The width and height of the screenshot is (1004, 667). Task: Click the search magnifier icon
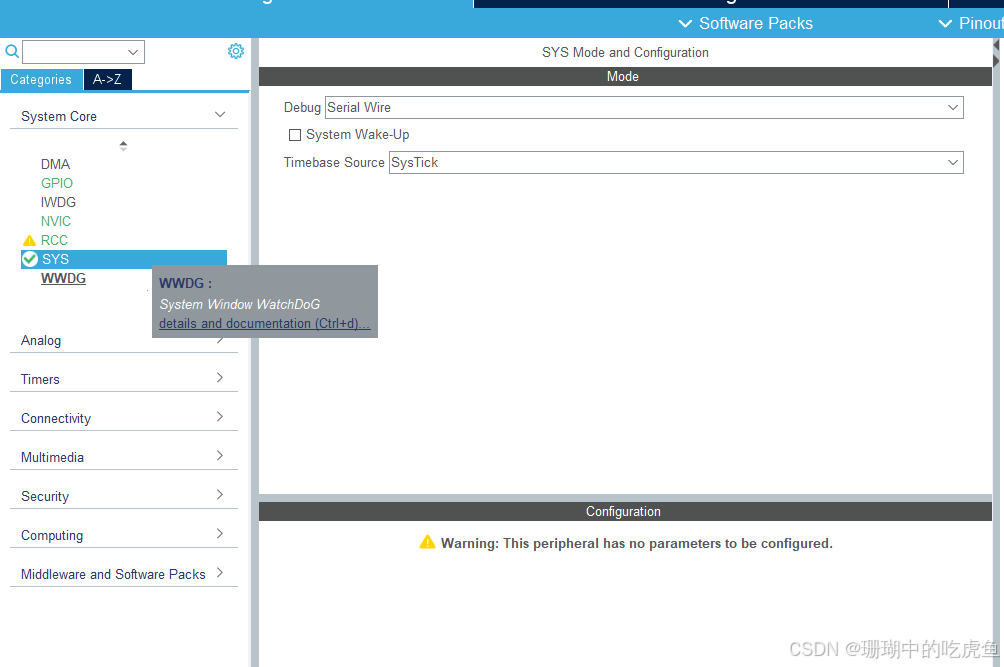pos(12,51)
